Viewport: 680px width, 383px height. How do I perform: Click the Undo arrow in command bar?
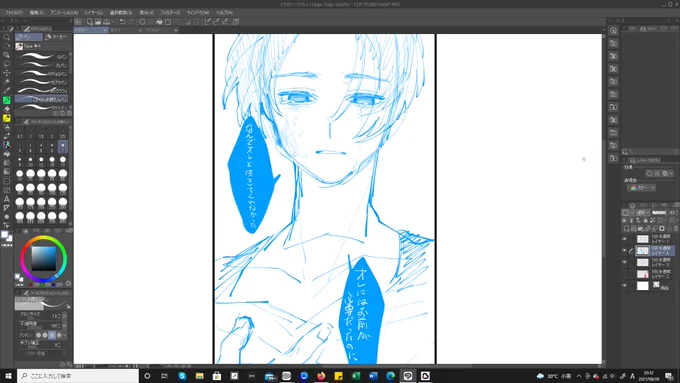coord(122,22)
